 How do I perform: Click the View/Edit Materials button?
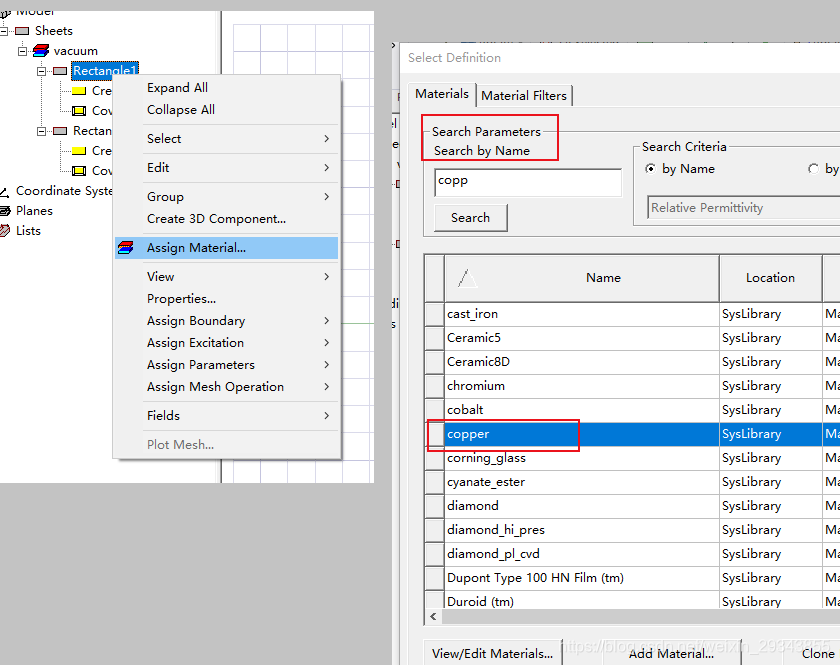(x=492, y=653)
